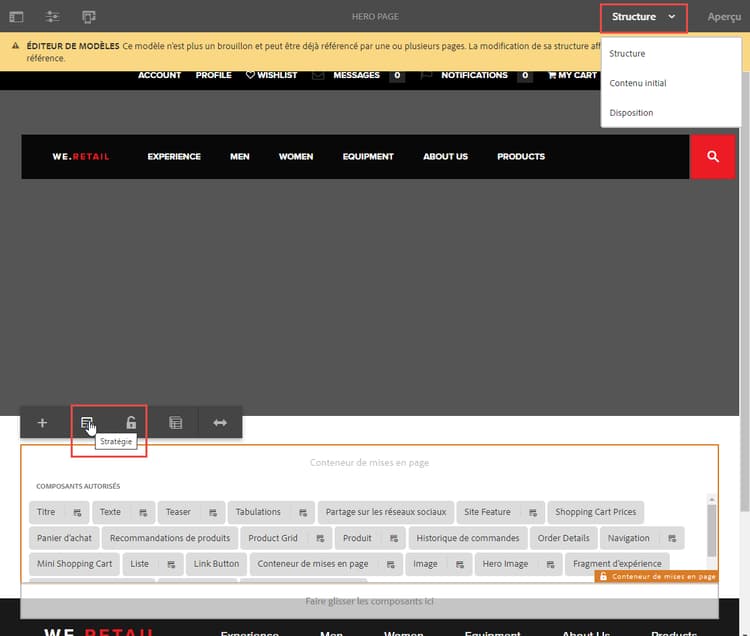Image resolution: width=750 pixels, height=636 pixels.
Task: Open policy icon for Navigation component
Action: [x=672, y=538]
